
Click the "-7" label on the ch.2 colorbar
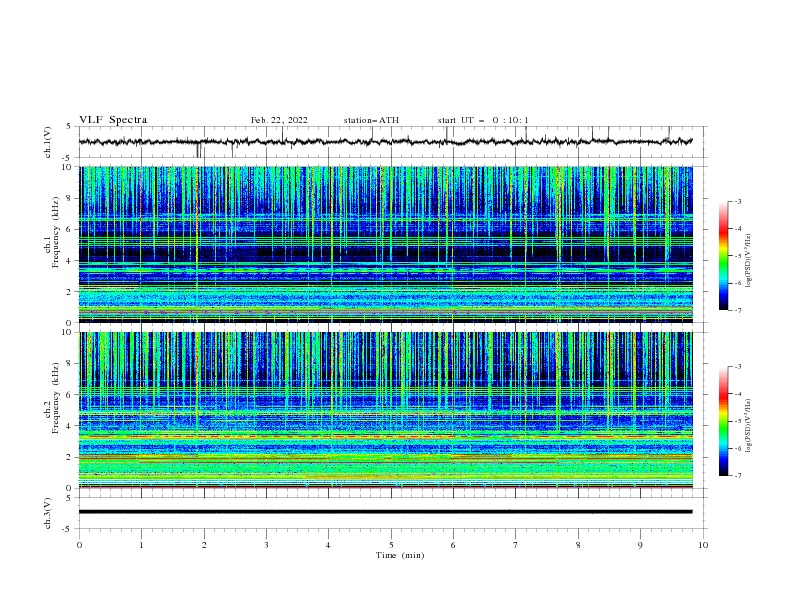point(738,475)
